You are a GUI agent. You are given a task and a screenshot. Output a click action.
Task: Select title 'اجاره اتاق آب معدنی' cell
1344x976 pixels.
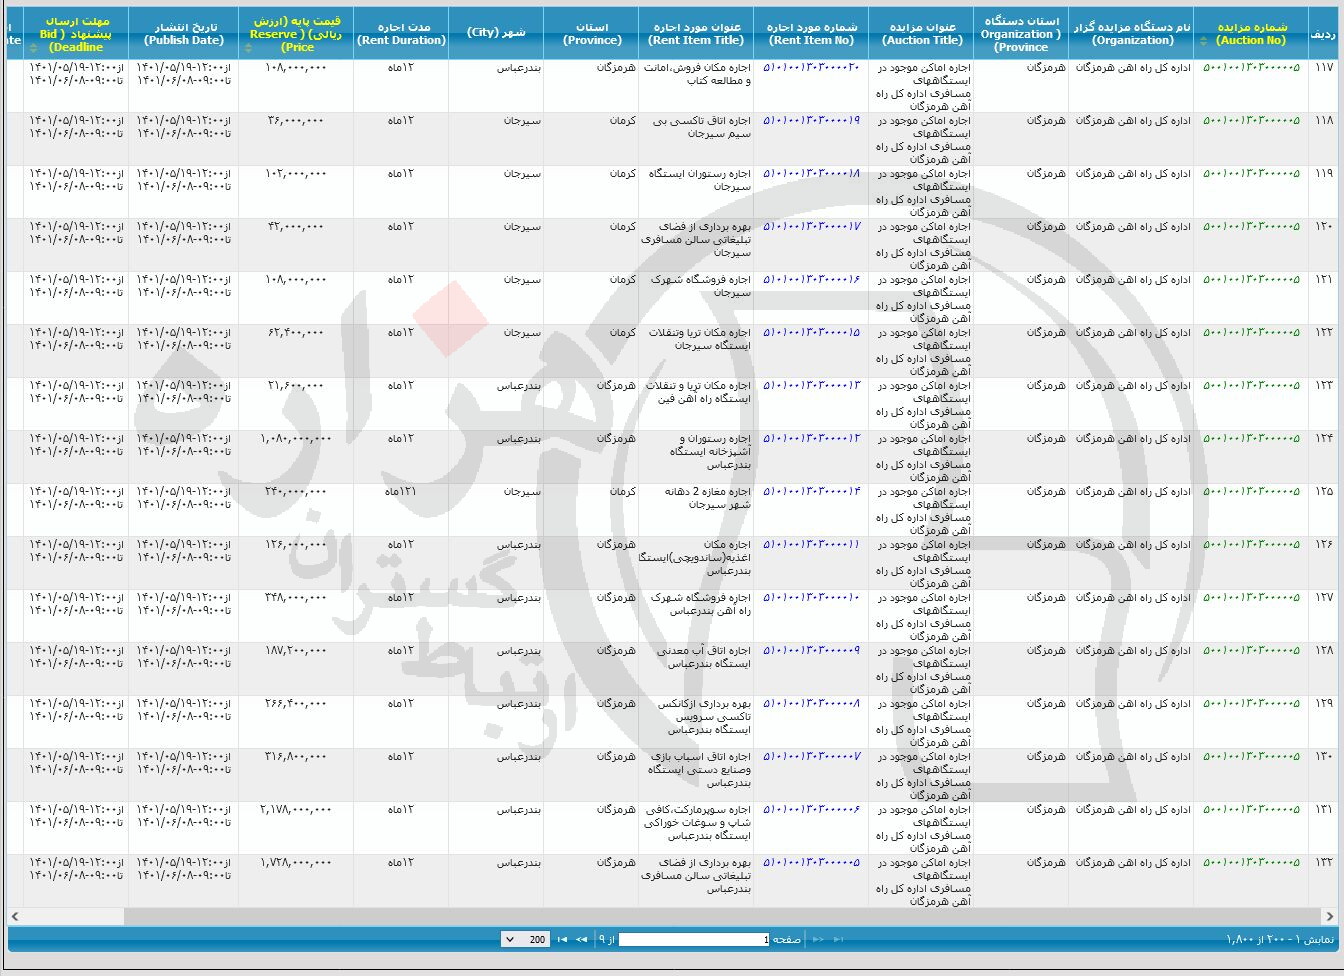(696, 669)
